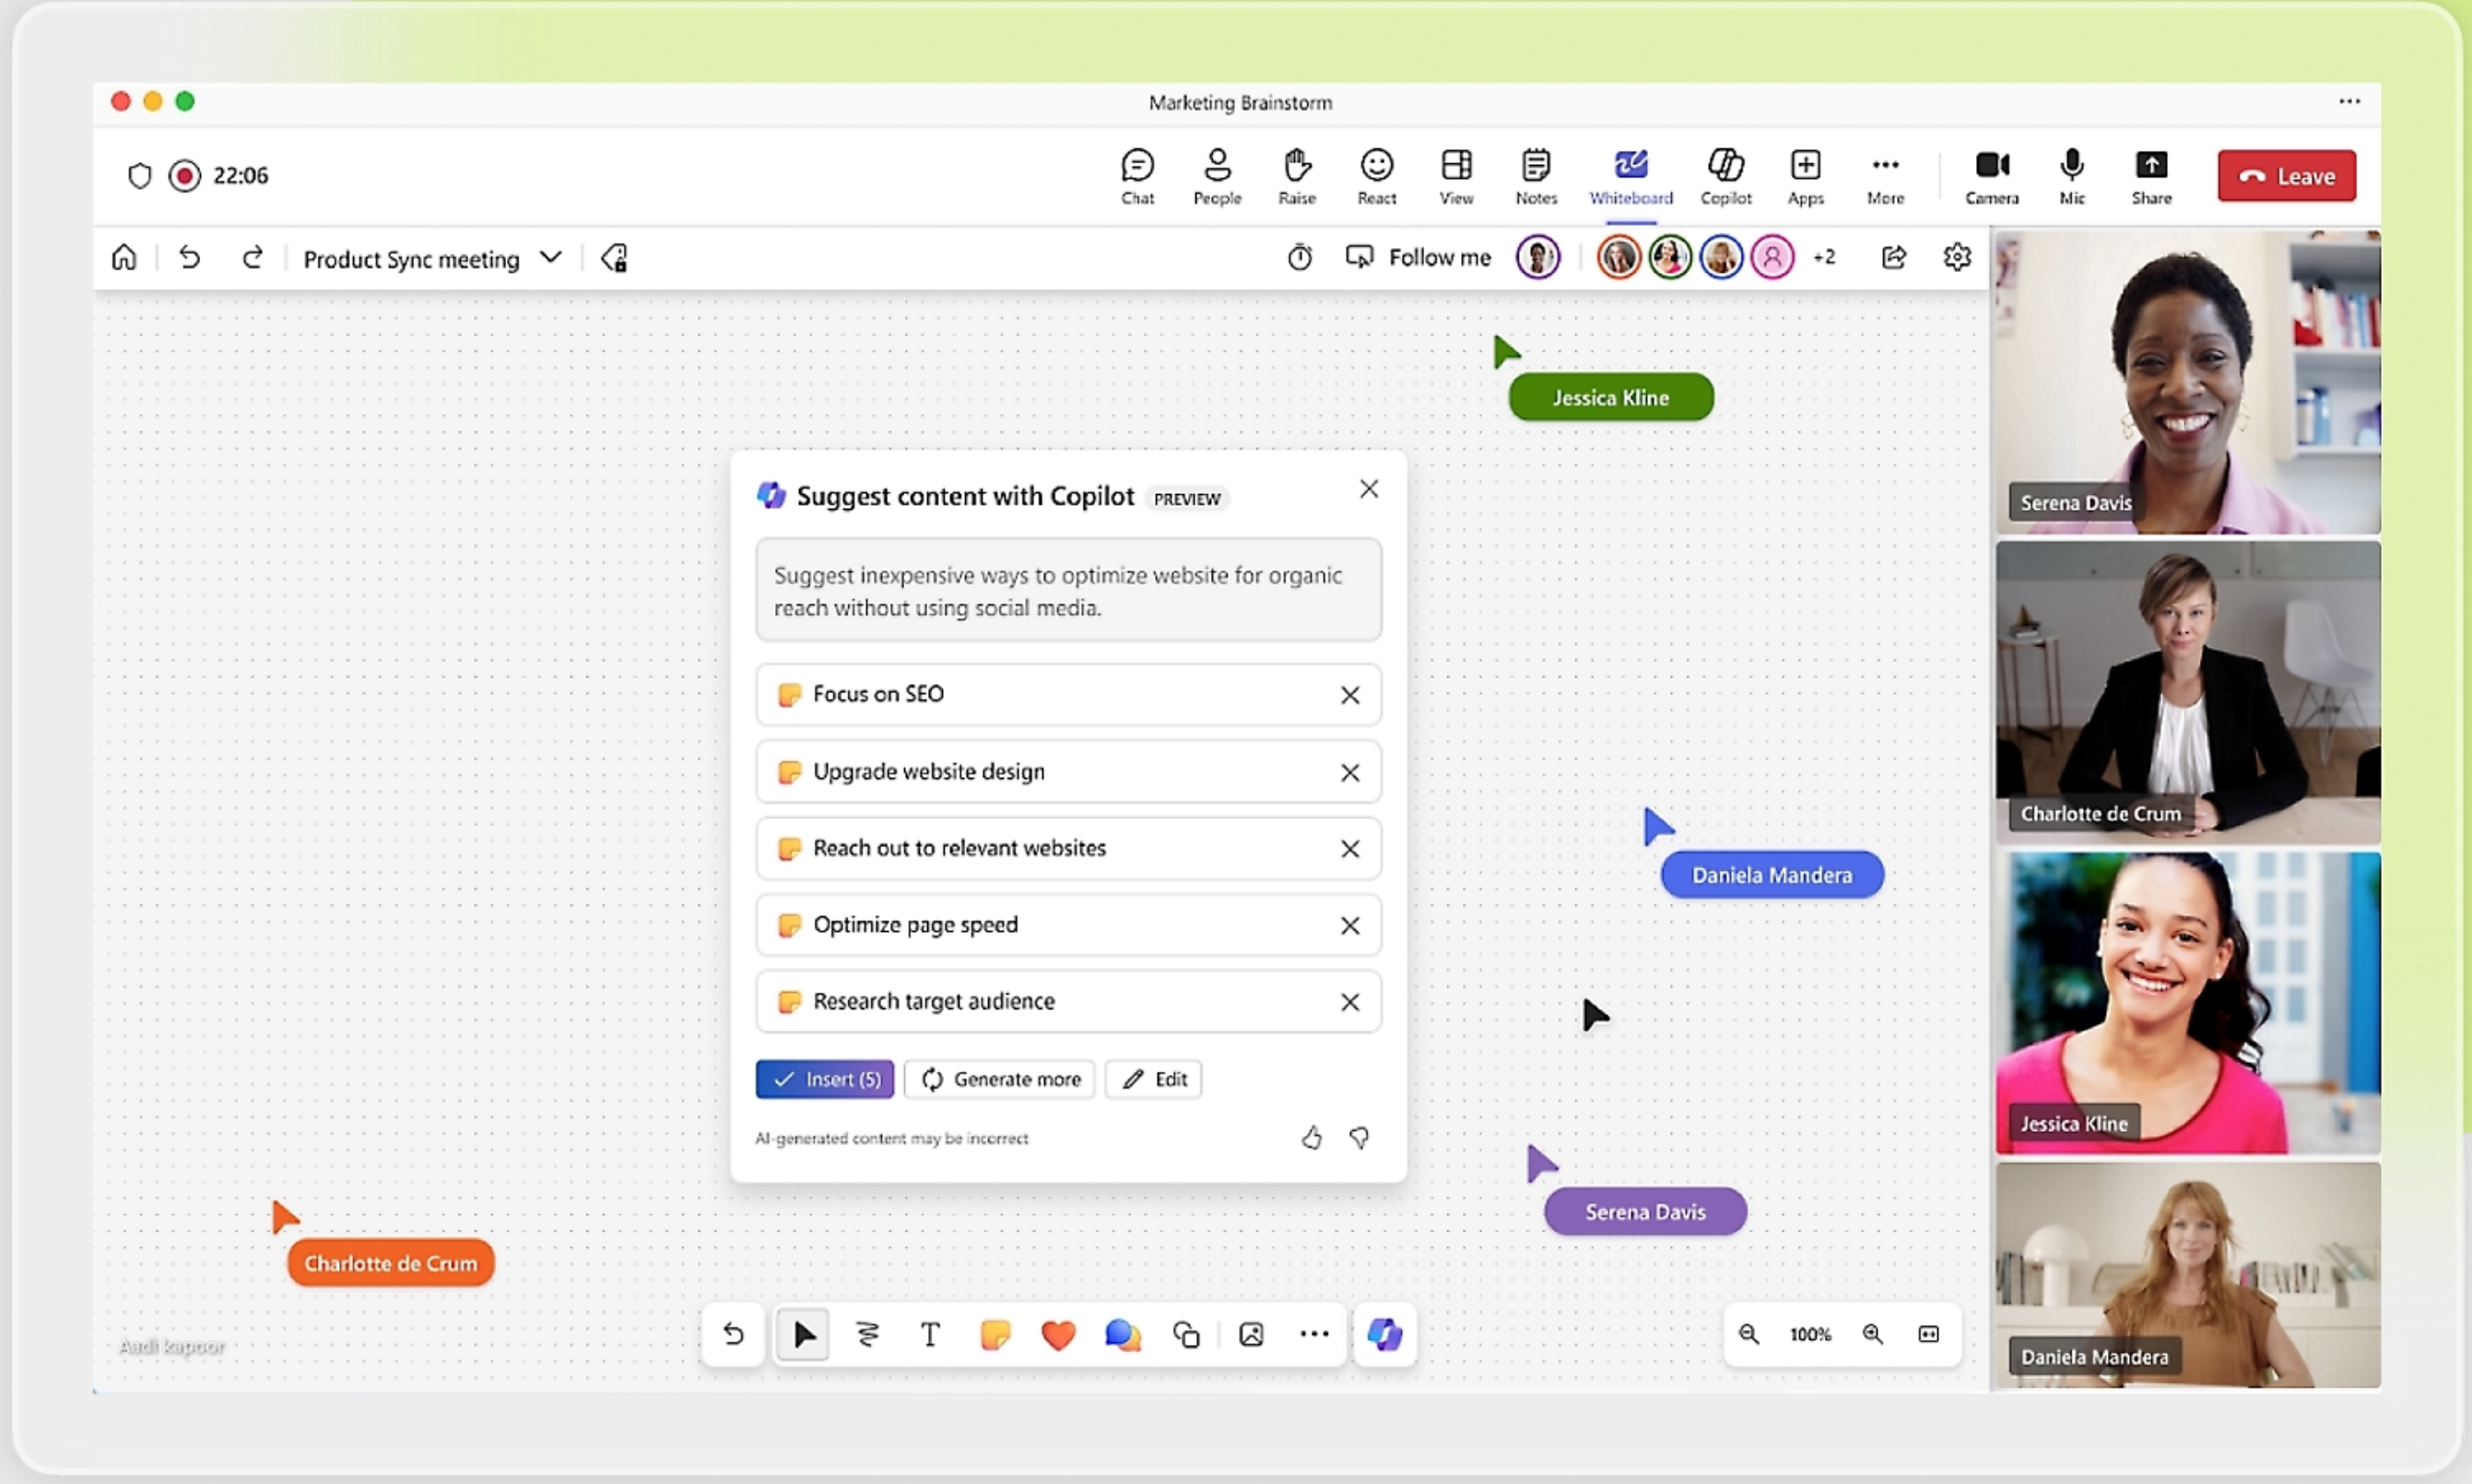Close the Suggest content with Copilot dialog
2472x1484 pixels.
coord(1369,489)
